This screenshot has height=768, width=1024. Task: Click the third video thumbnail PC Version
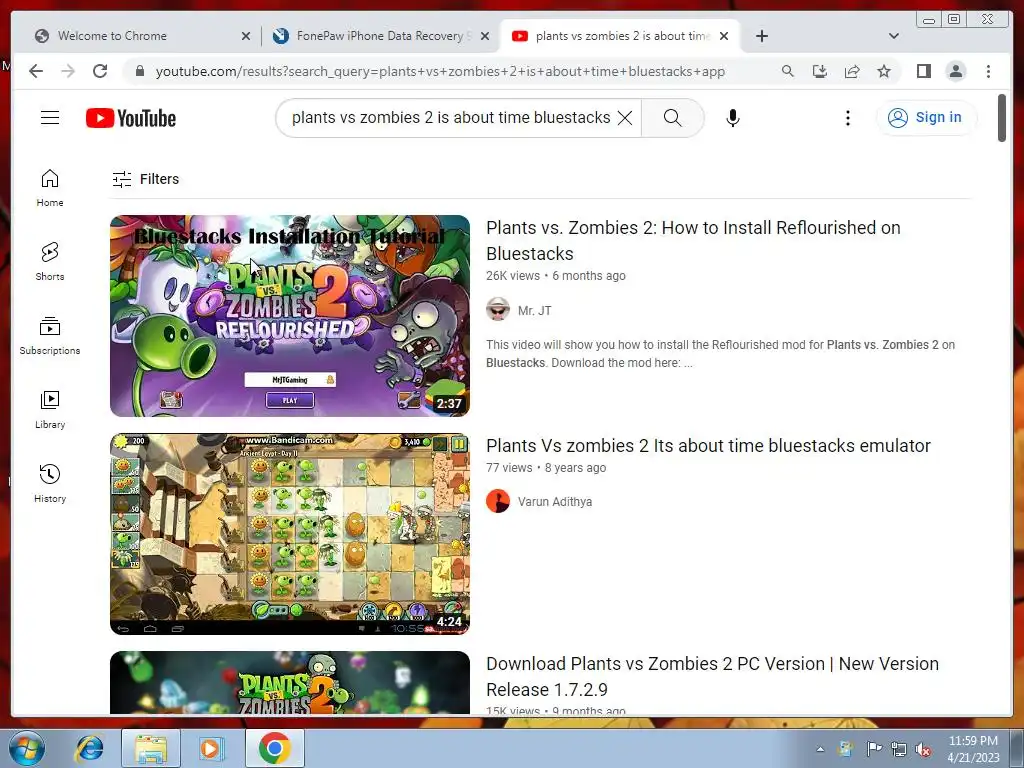pyautogui.click(x=290, y=682)
